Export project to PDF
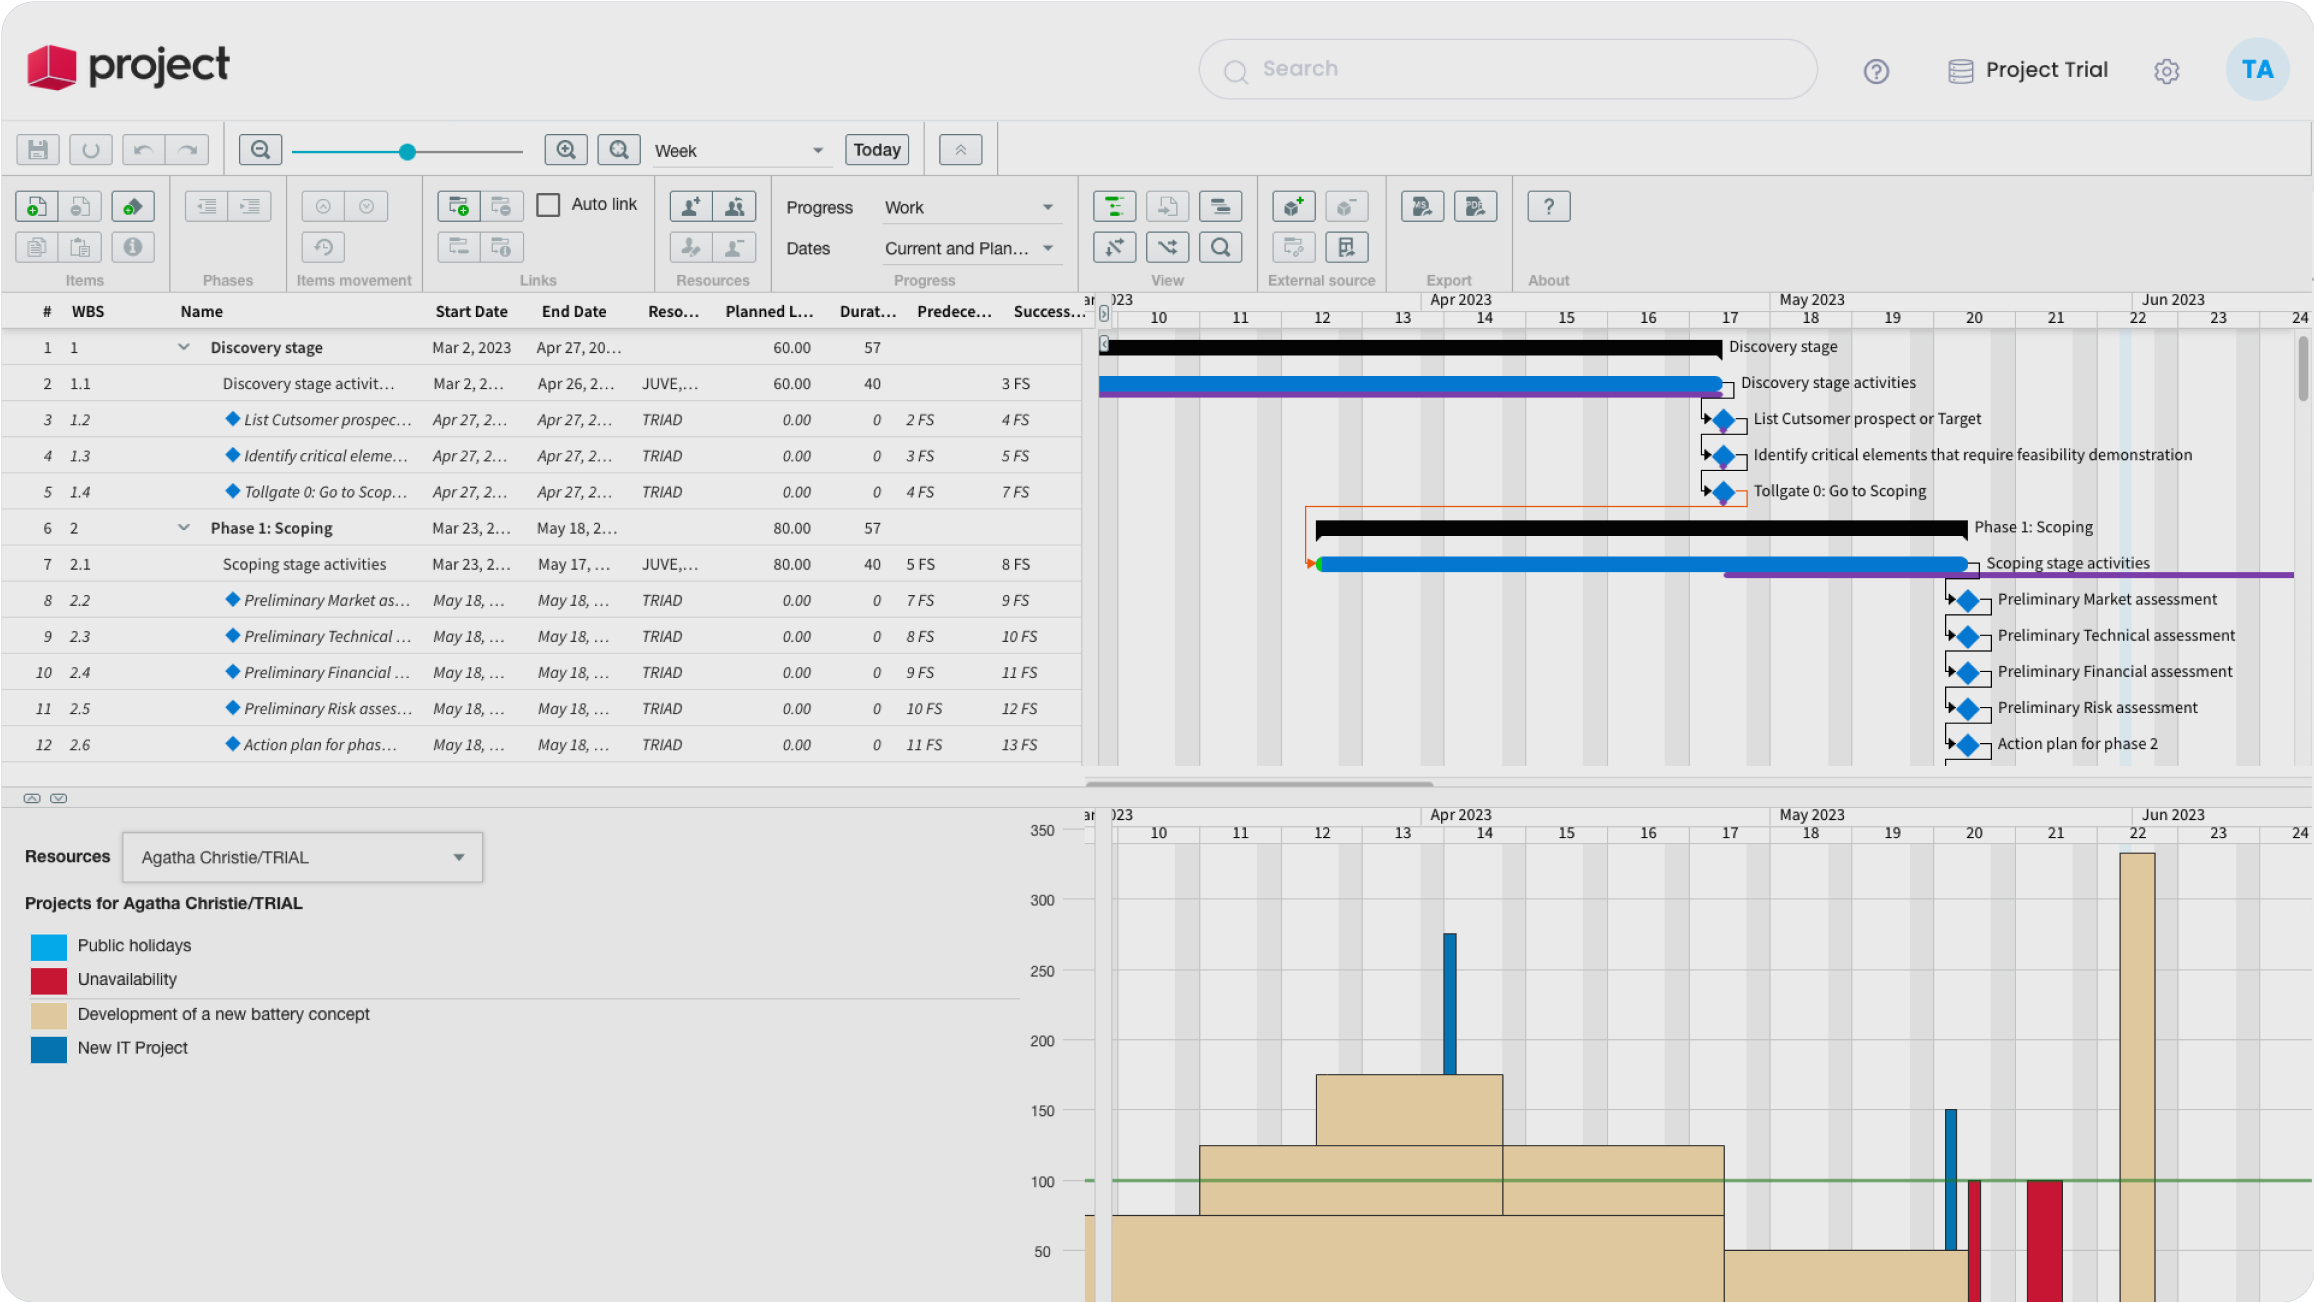 tap(1475, 206)
